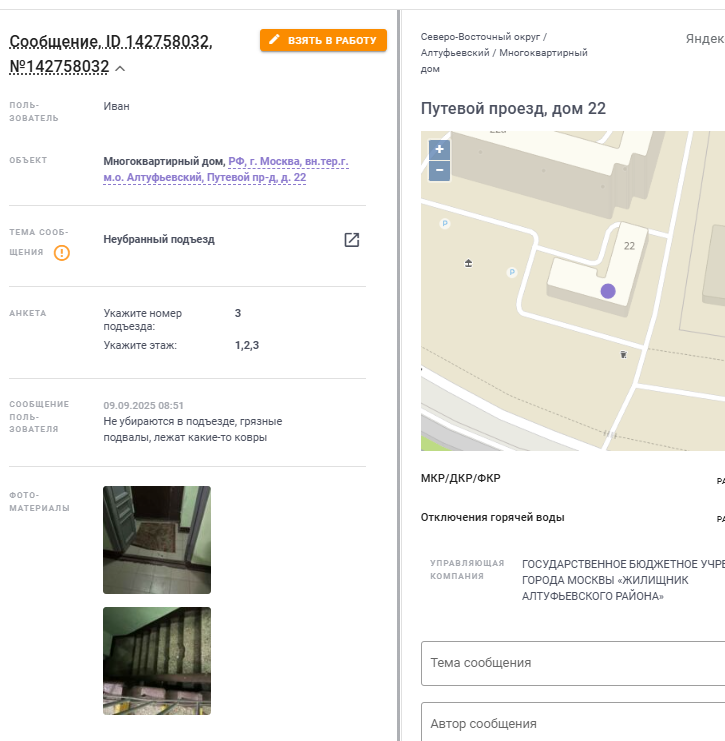Image resolution: width=725 pixels, height=741 pixels.
Task: Click orange warning icon near 'Тема сообщения'
Action: 61,253
